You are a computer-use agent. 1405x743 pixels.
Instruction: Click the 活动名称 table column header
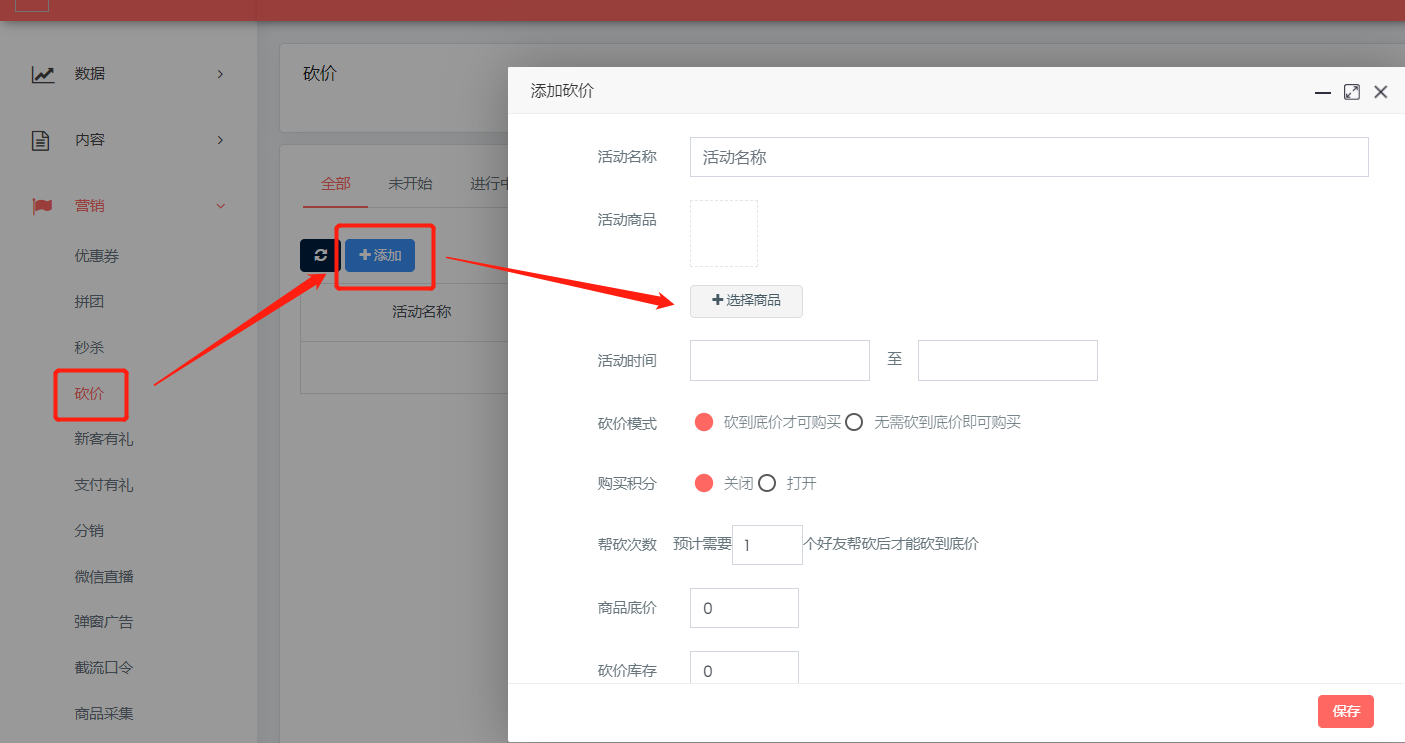click(x=422, y=312)
